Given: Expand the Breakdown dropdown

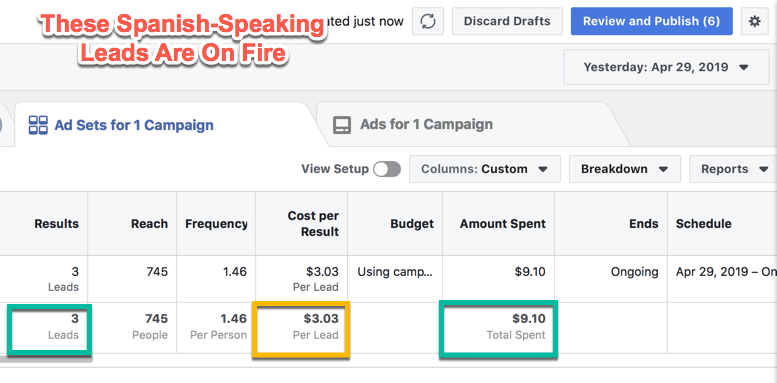Looking at the screenshot, I should [624, 169].
